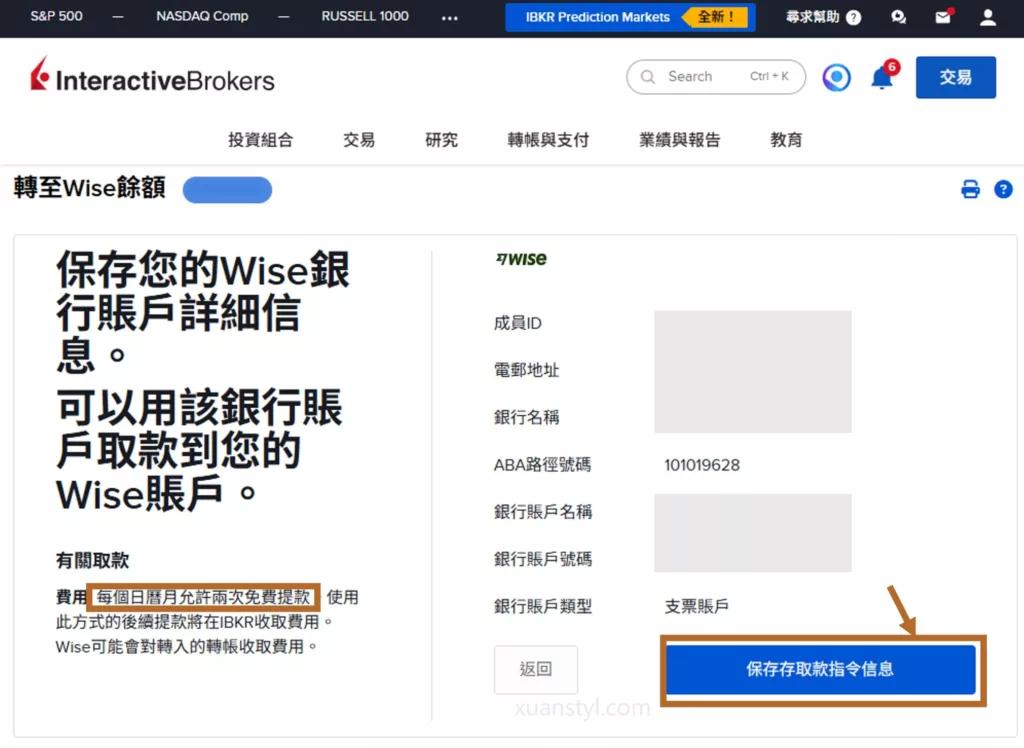
Task: Click the blue 交易 button in header
Action: point(955,77)
